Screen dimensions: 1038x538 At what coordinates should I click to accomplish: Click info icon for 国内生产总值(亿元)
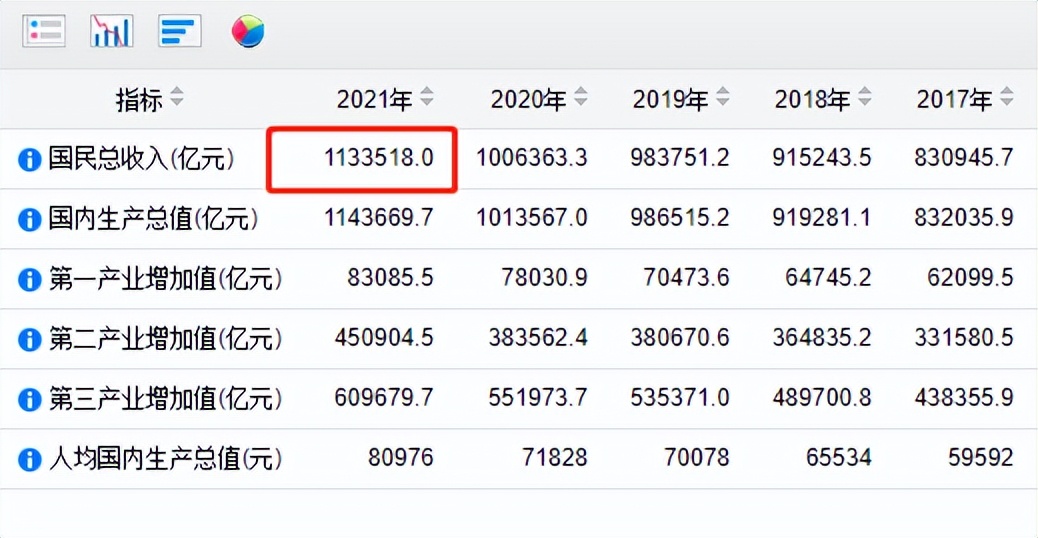click(x=29, y=220)
